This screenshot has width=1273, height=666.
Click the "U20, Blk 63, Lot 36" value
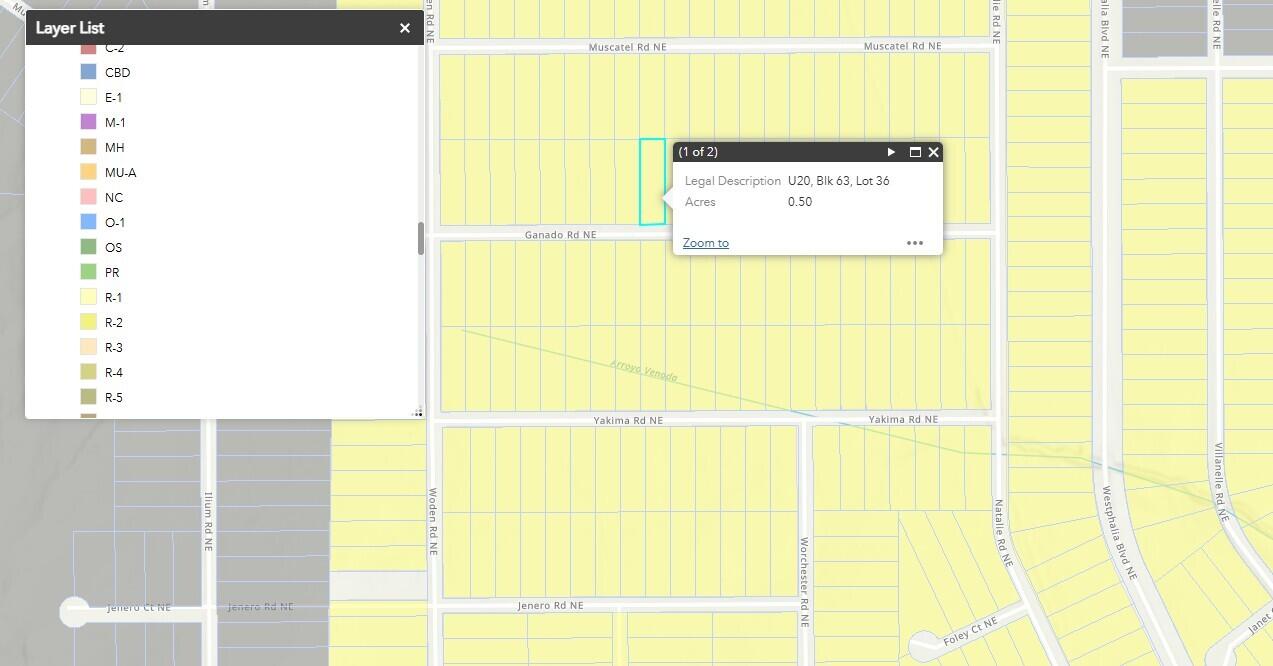tap(838, 181)
